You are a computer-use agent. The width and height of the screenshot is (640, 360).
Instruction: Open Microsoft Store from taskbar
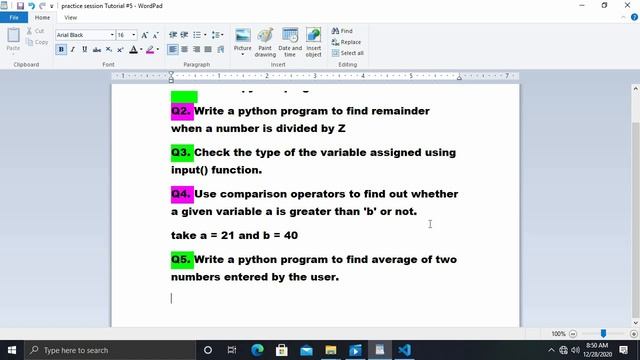point(282,350)
